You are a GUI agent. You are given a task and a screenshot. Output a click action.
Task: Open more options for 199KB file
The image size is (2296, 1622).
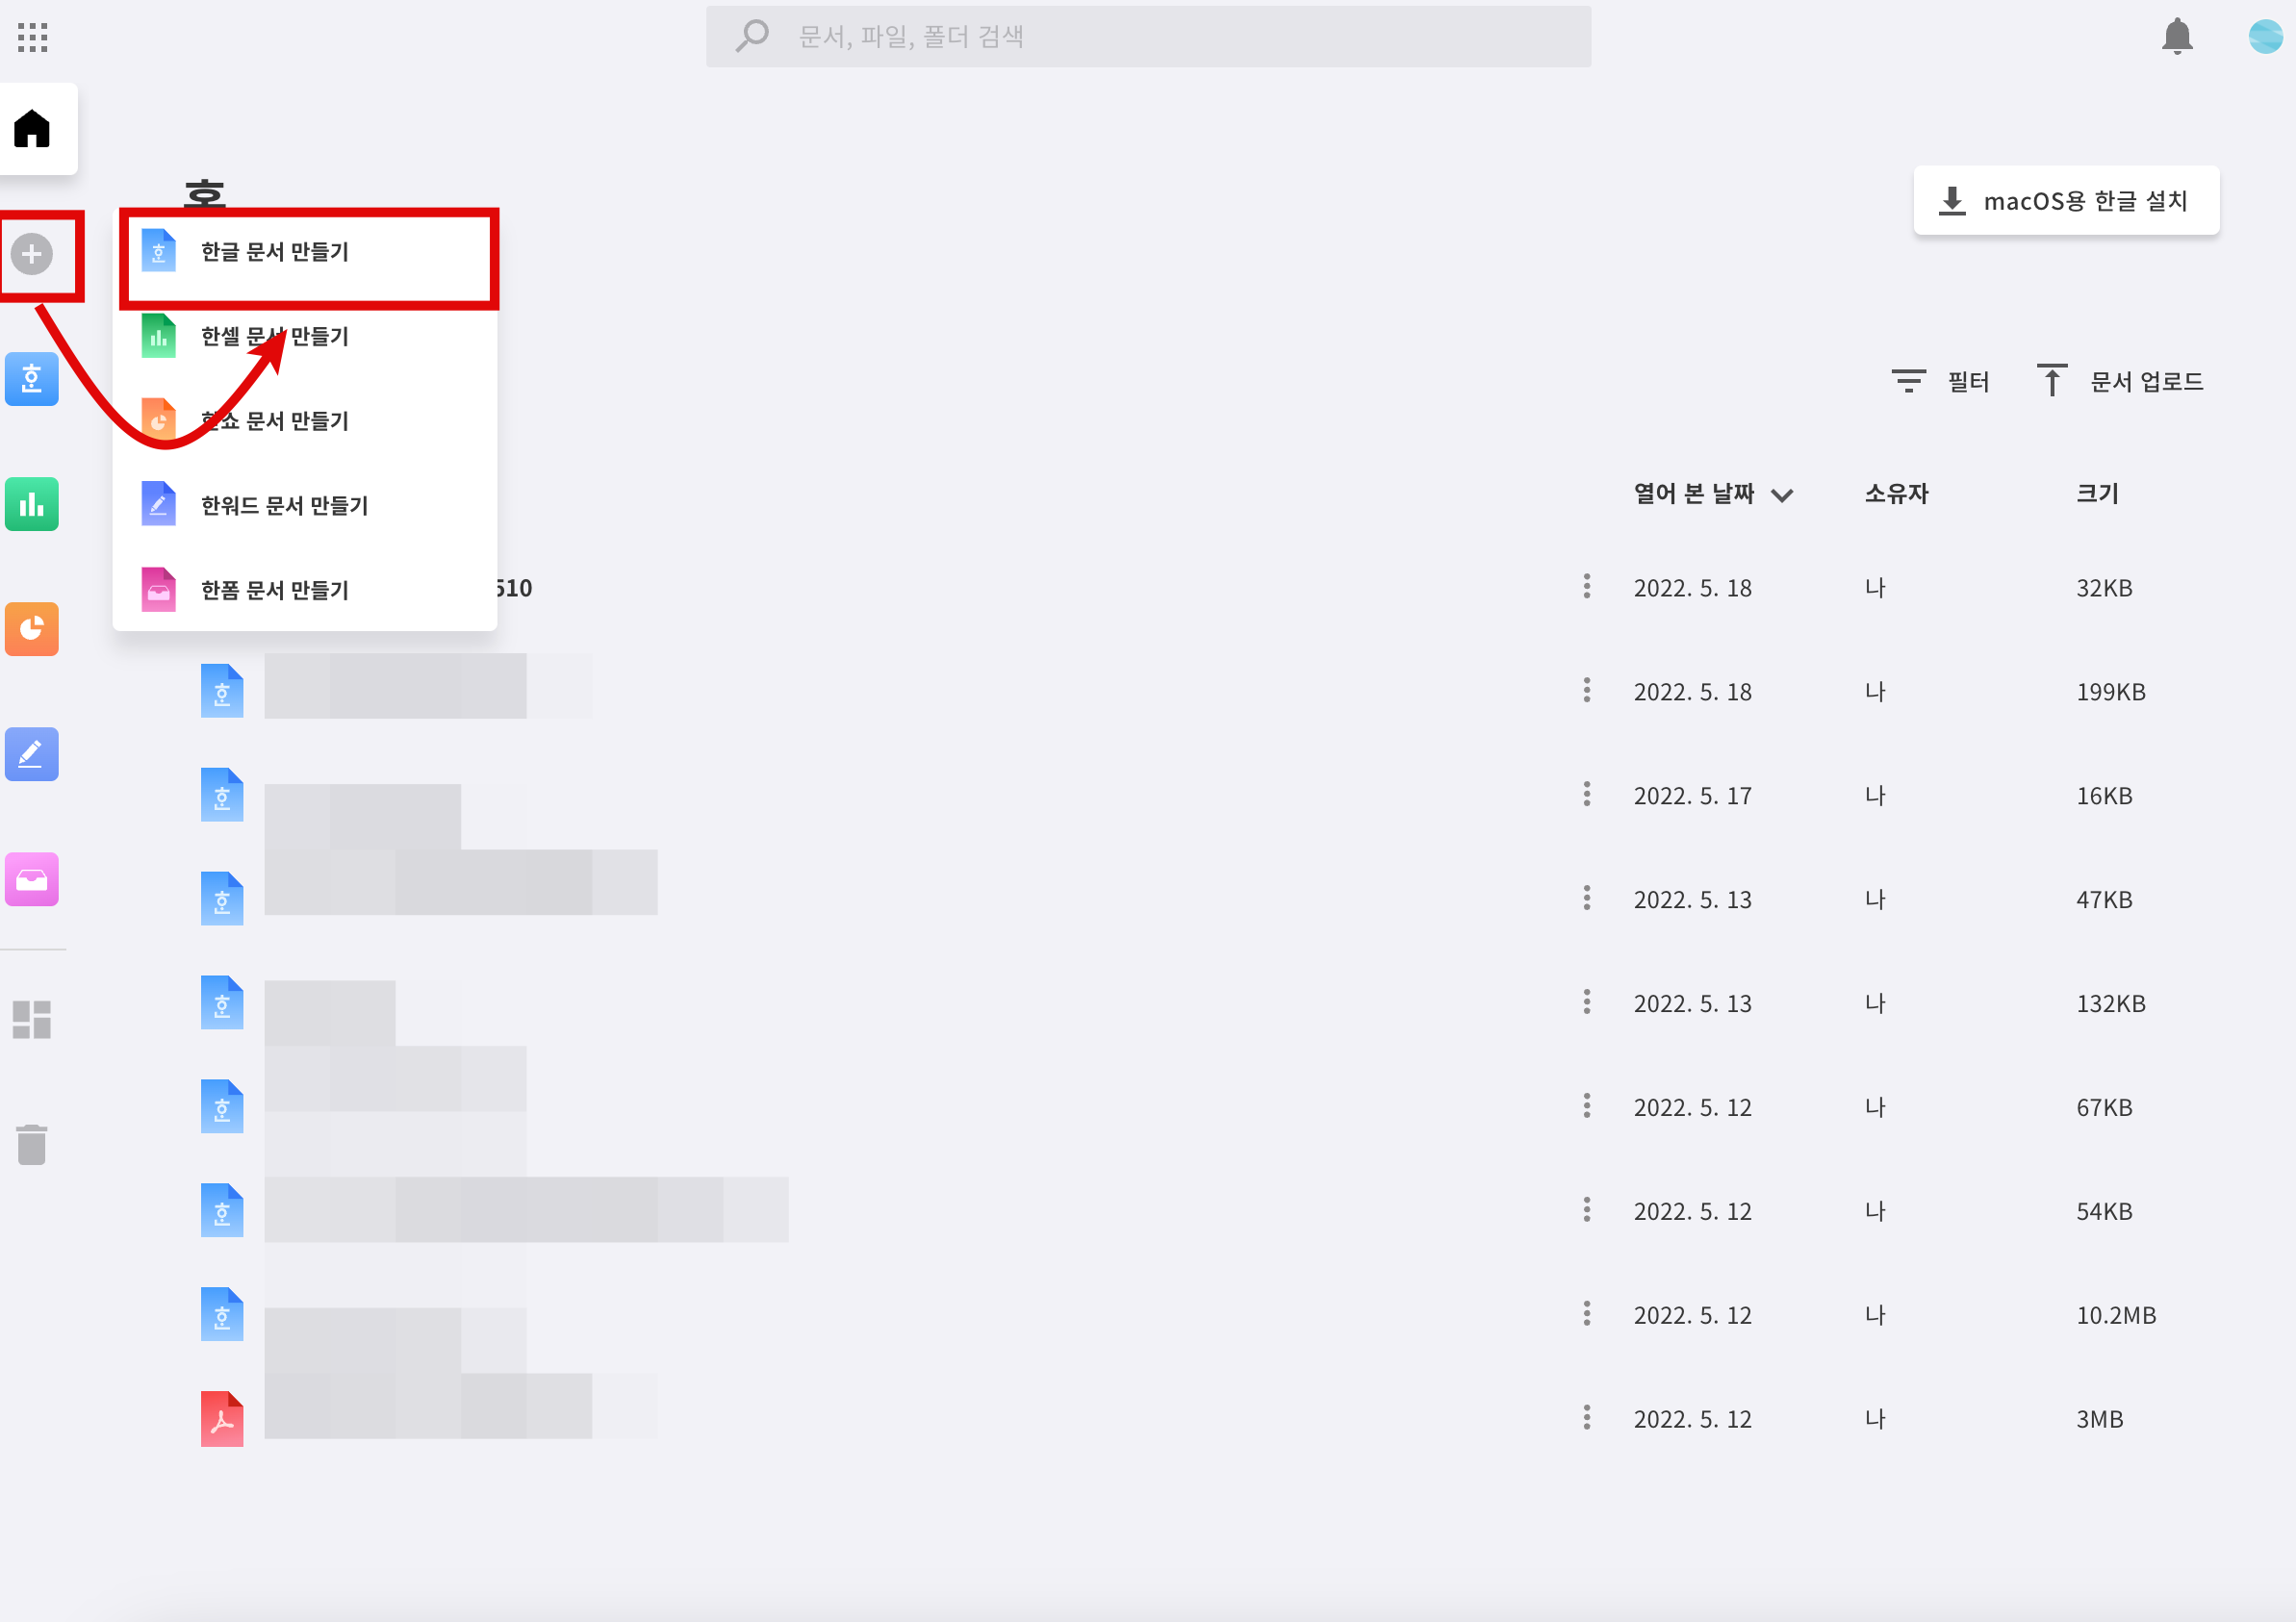tap(1587, 691)
